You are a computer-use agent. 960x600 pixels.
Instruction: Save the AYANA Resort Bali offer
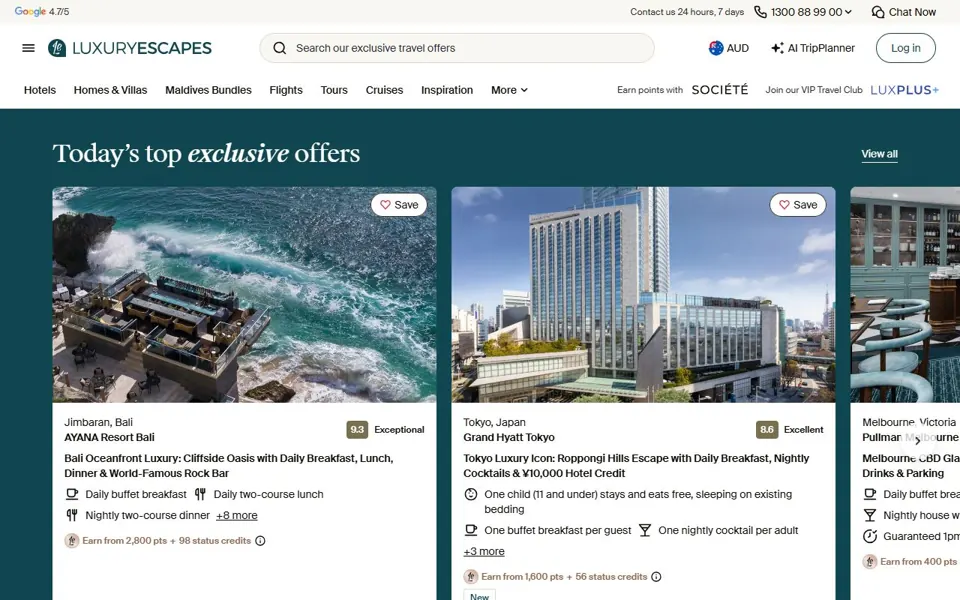399,204
